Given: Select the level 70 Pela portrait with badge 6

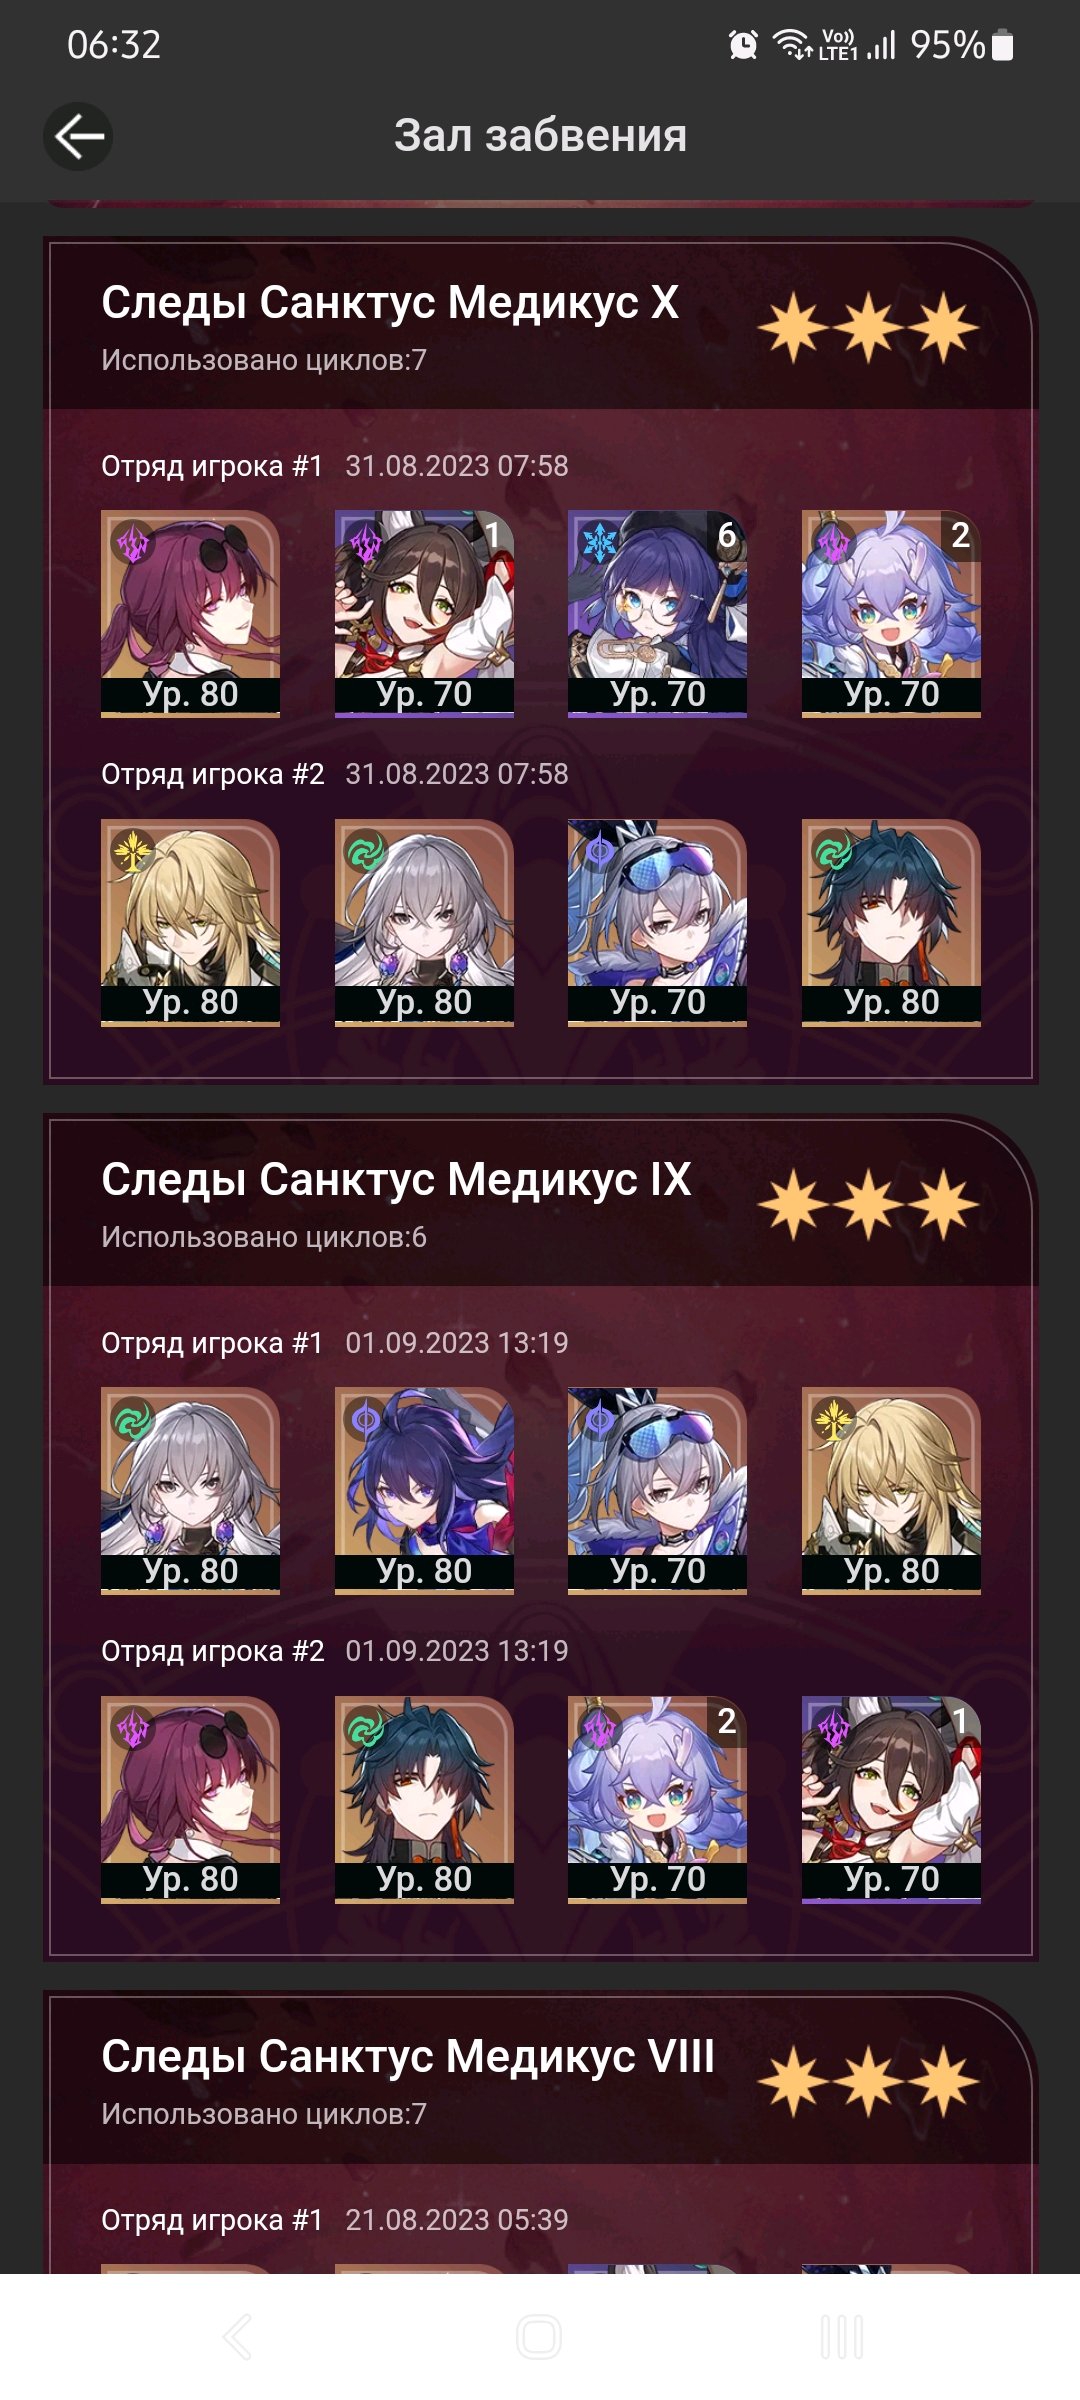Looking at the screenshot, I should point(657,613).
